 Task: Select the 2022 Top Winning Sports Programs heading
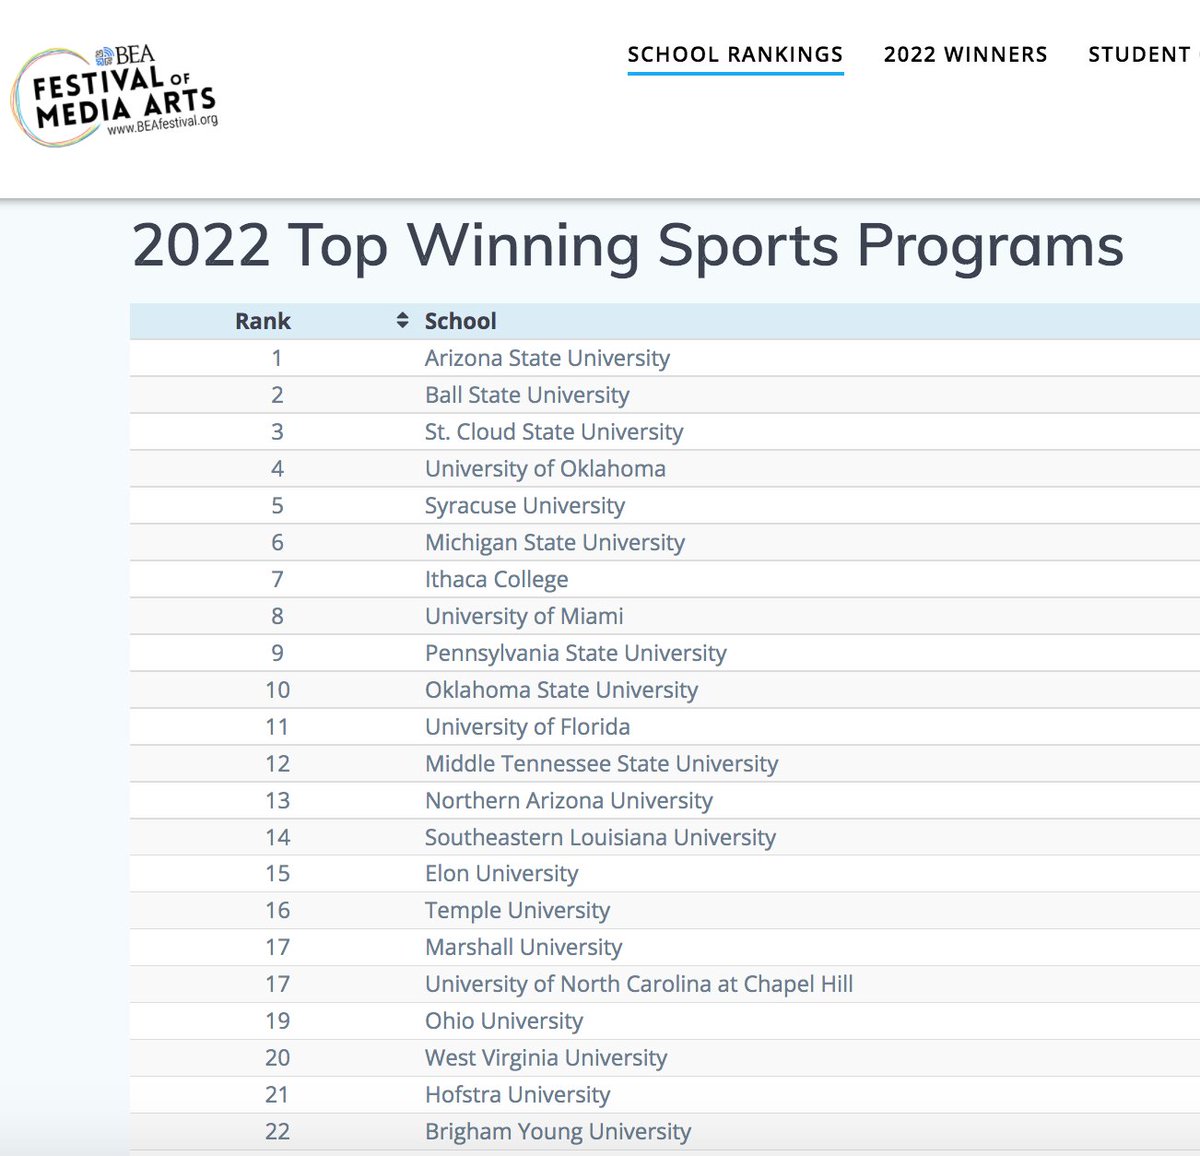[x=628, y=245]
